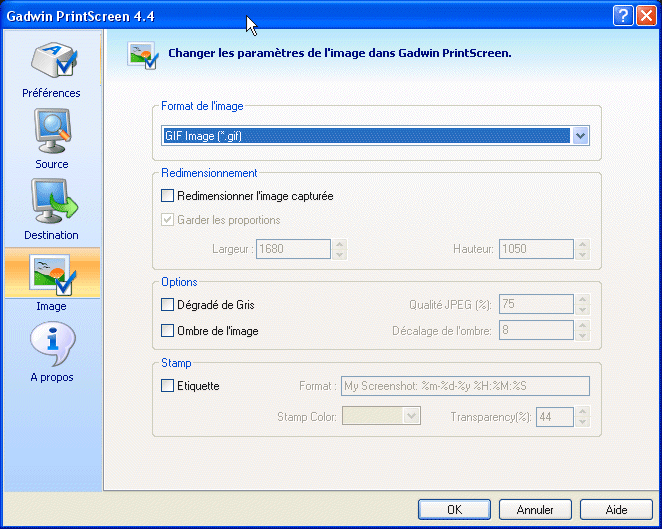Viewport: 662px width, 529px height.
Task: Select the Source label in sidebar
Action: click(x=52, y=164)
